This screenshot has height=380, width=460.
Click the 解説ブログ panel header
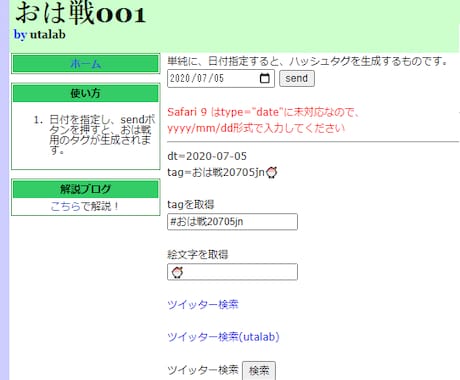coord(86,189)
